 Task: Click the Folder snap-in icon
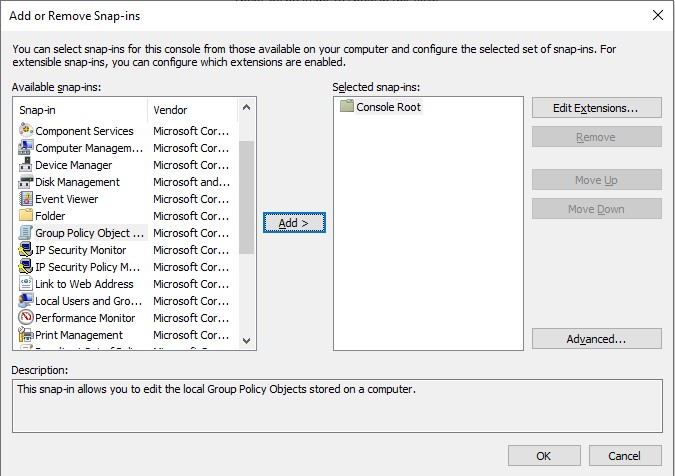(26, 215)
